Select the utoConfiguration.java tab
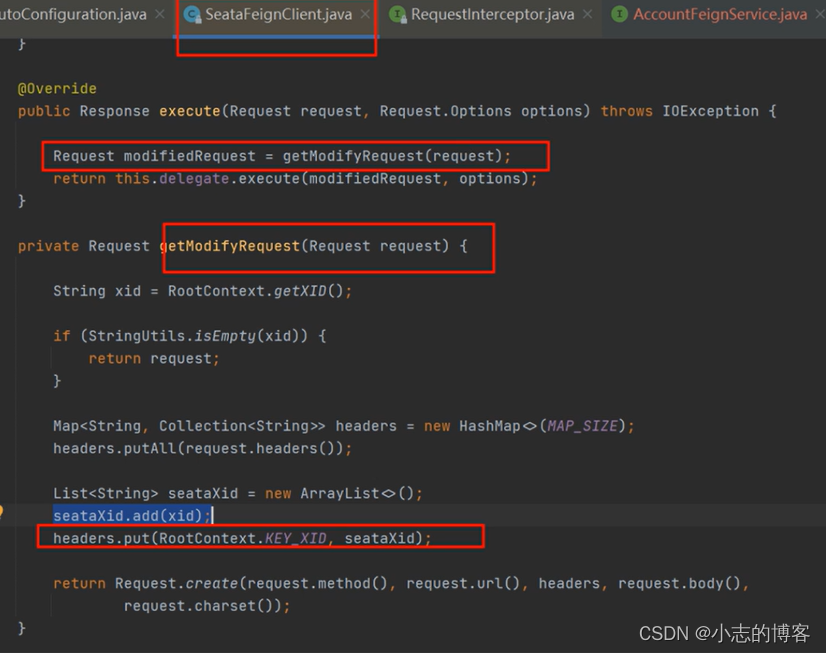 (73, 15)
